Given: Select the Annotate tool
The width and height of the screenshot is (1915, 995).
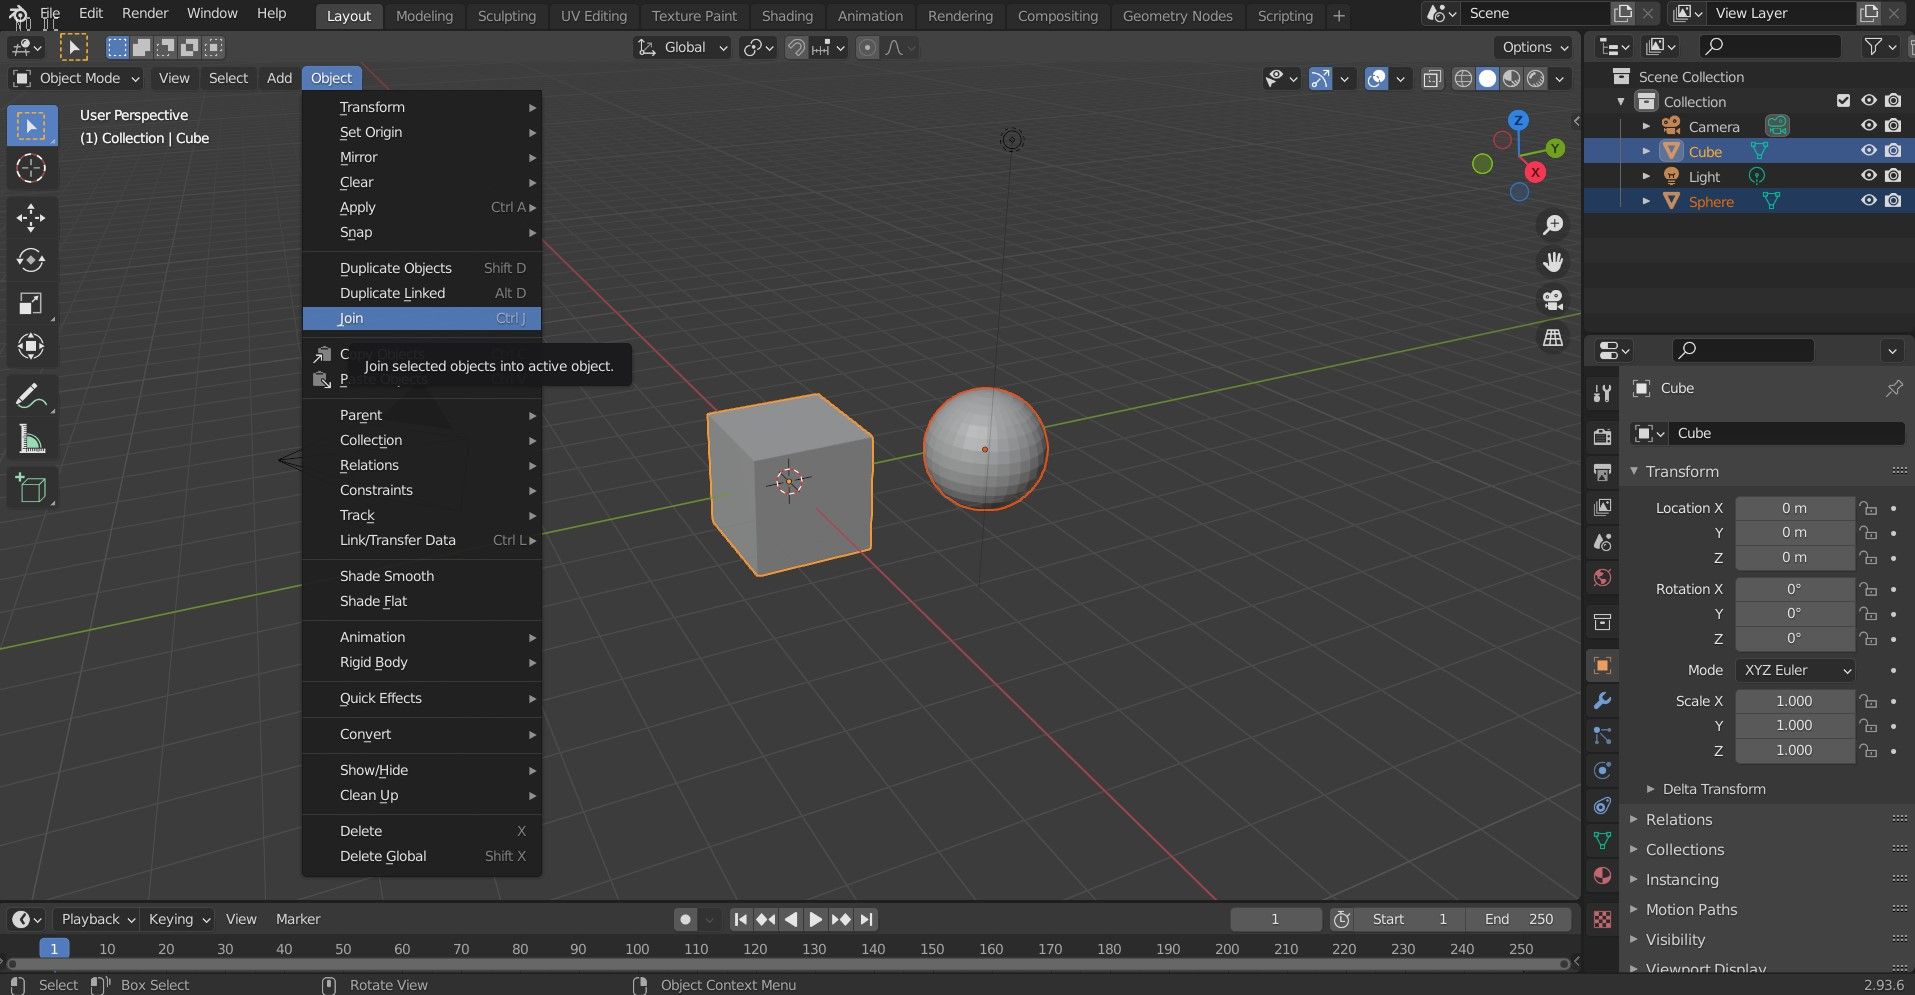Looking at the screenshot, I should [31, 396].
